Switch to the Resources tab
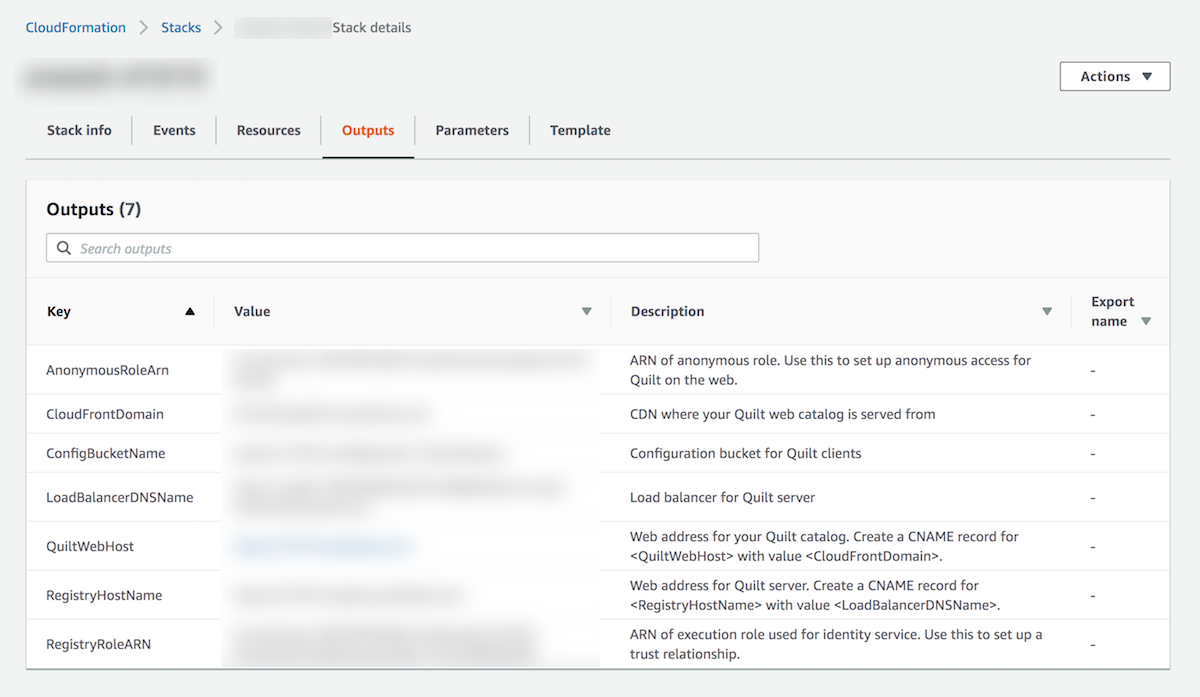 (268, 130)
